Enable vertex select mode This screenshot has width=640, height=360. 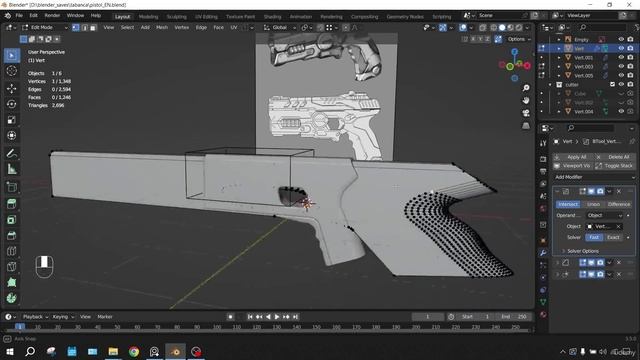point(76,27)
